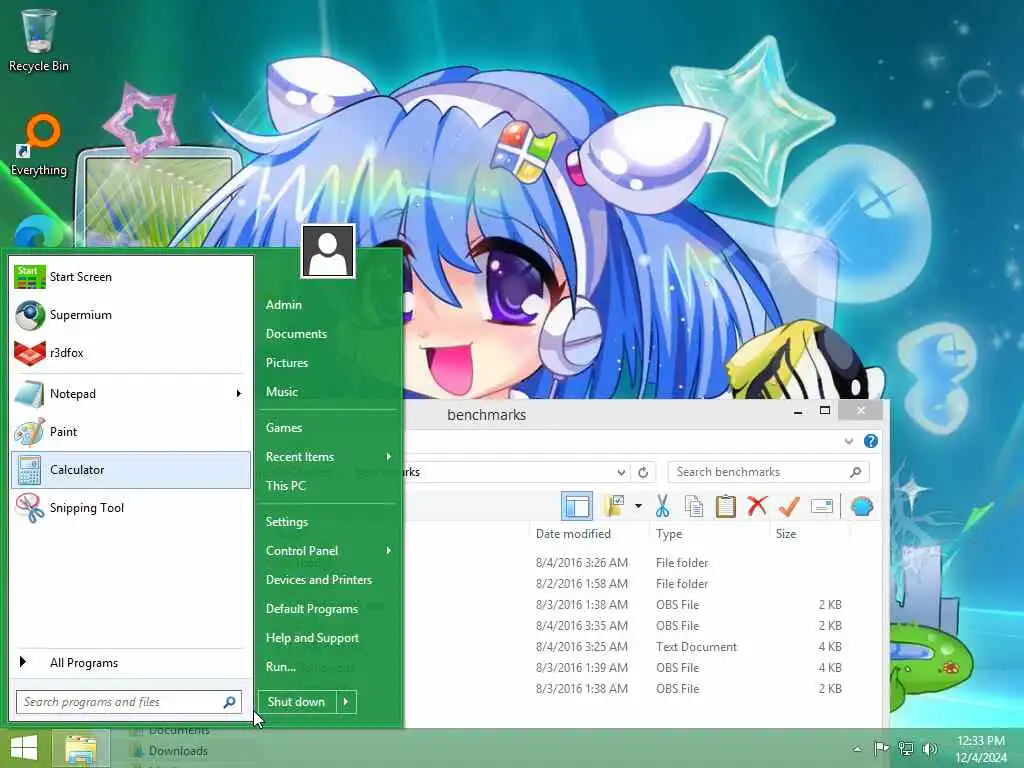This screenshot has height=768, width=1024.
Task: Open Start Screen from the Start menu
Action: click(x=131, y=277)
